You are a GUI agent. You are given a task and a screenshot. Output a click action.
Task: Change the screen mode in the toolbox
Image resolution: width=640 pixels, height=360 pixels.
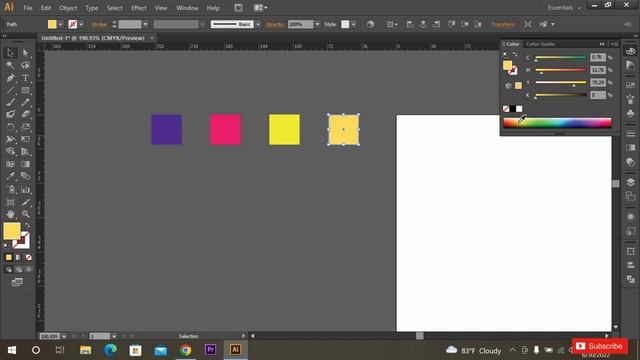pyautogui.click(x=17, y=282)
